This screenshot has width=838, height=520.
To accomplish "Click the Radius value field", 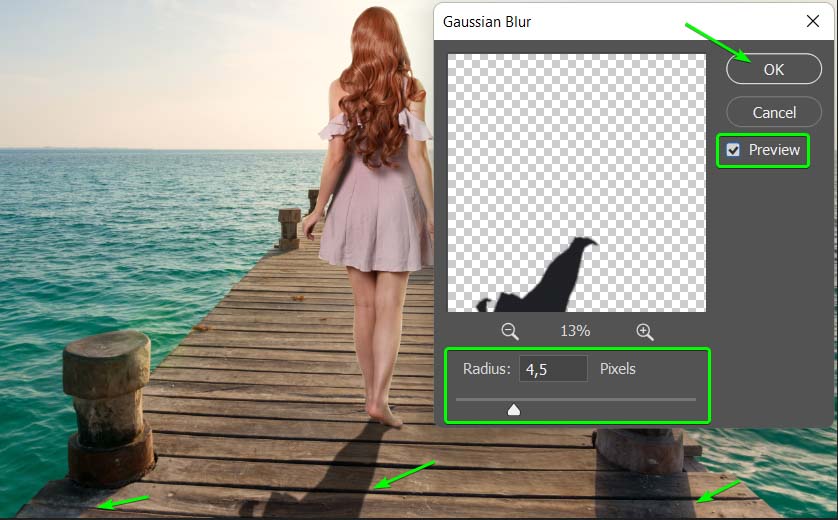I will tap(553, 369).
